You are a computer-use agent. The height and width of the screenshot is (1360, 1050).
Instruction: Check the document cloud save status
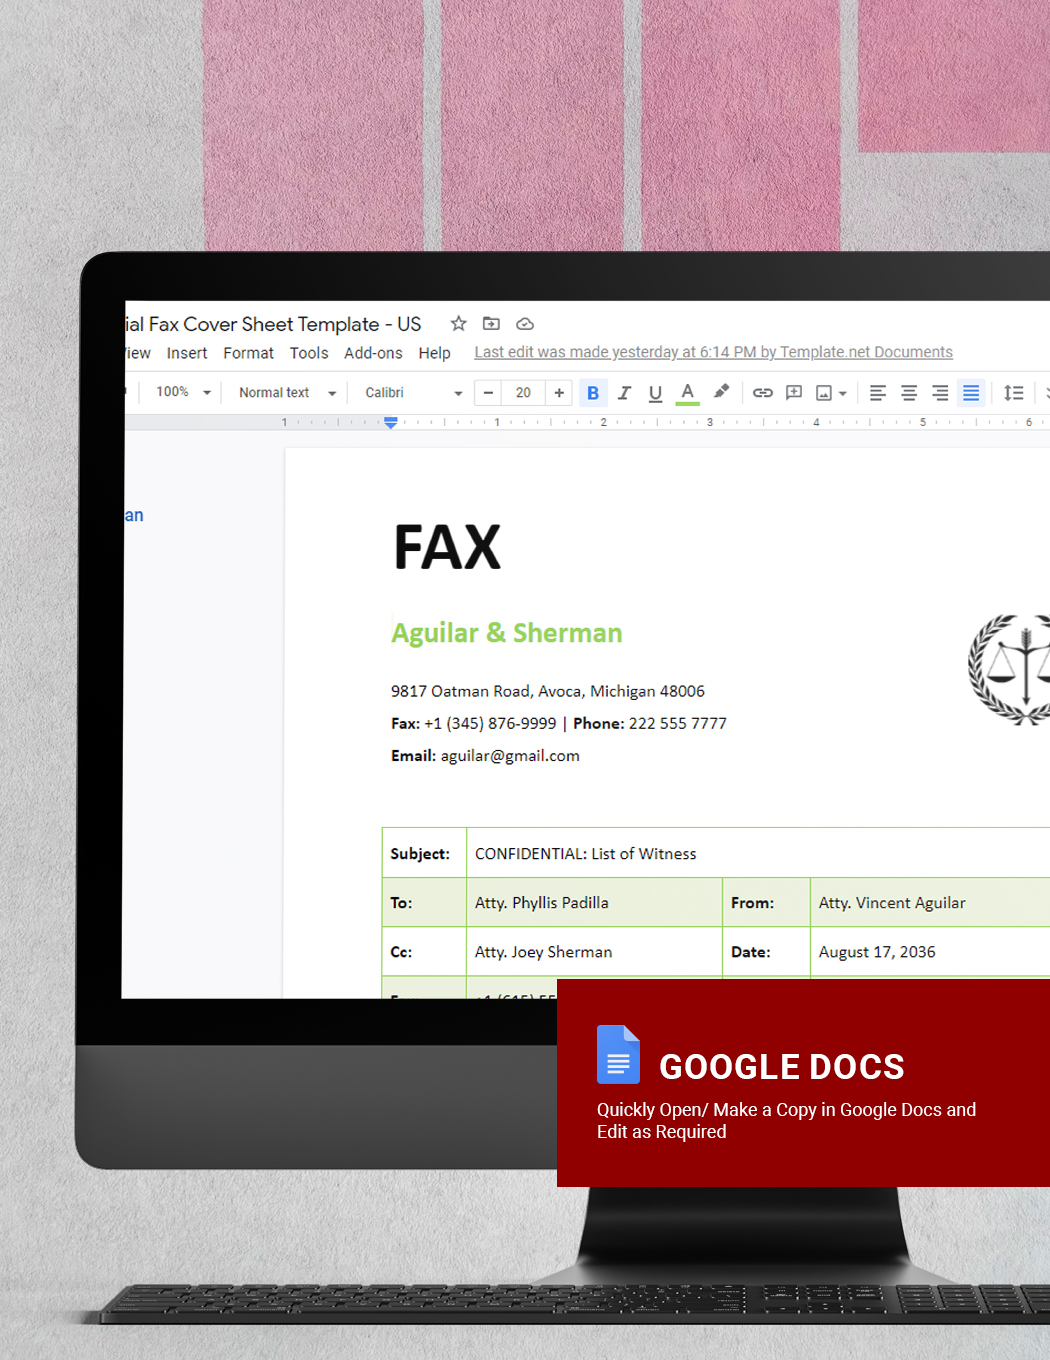[x=525, y=323]
